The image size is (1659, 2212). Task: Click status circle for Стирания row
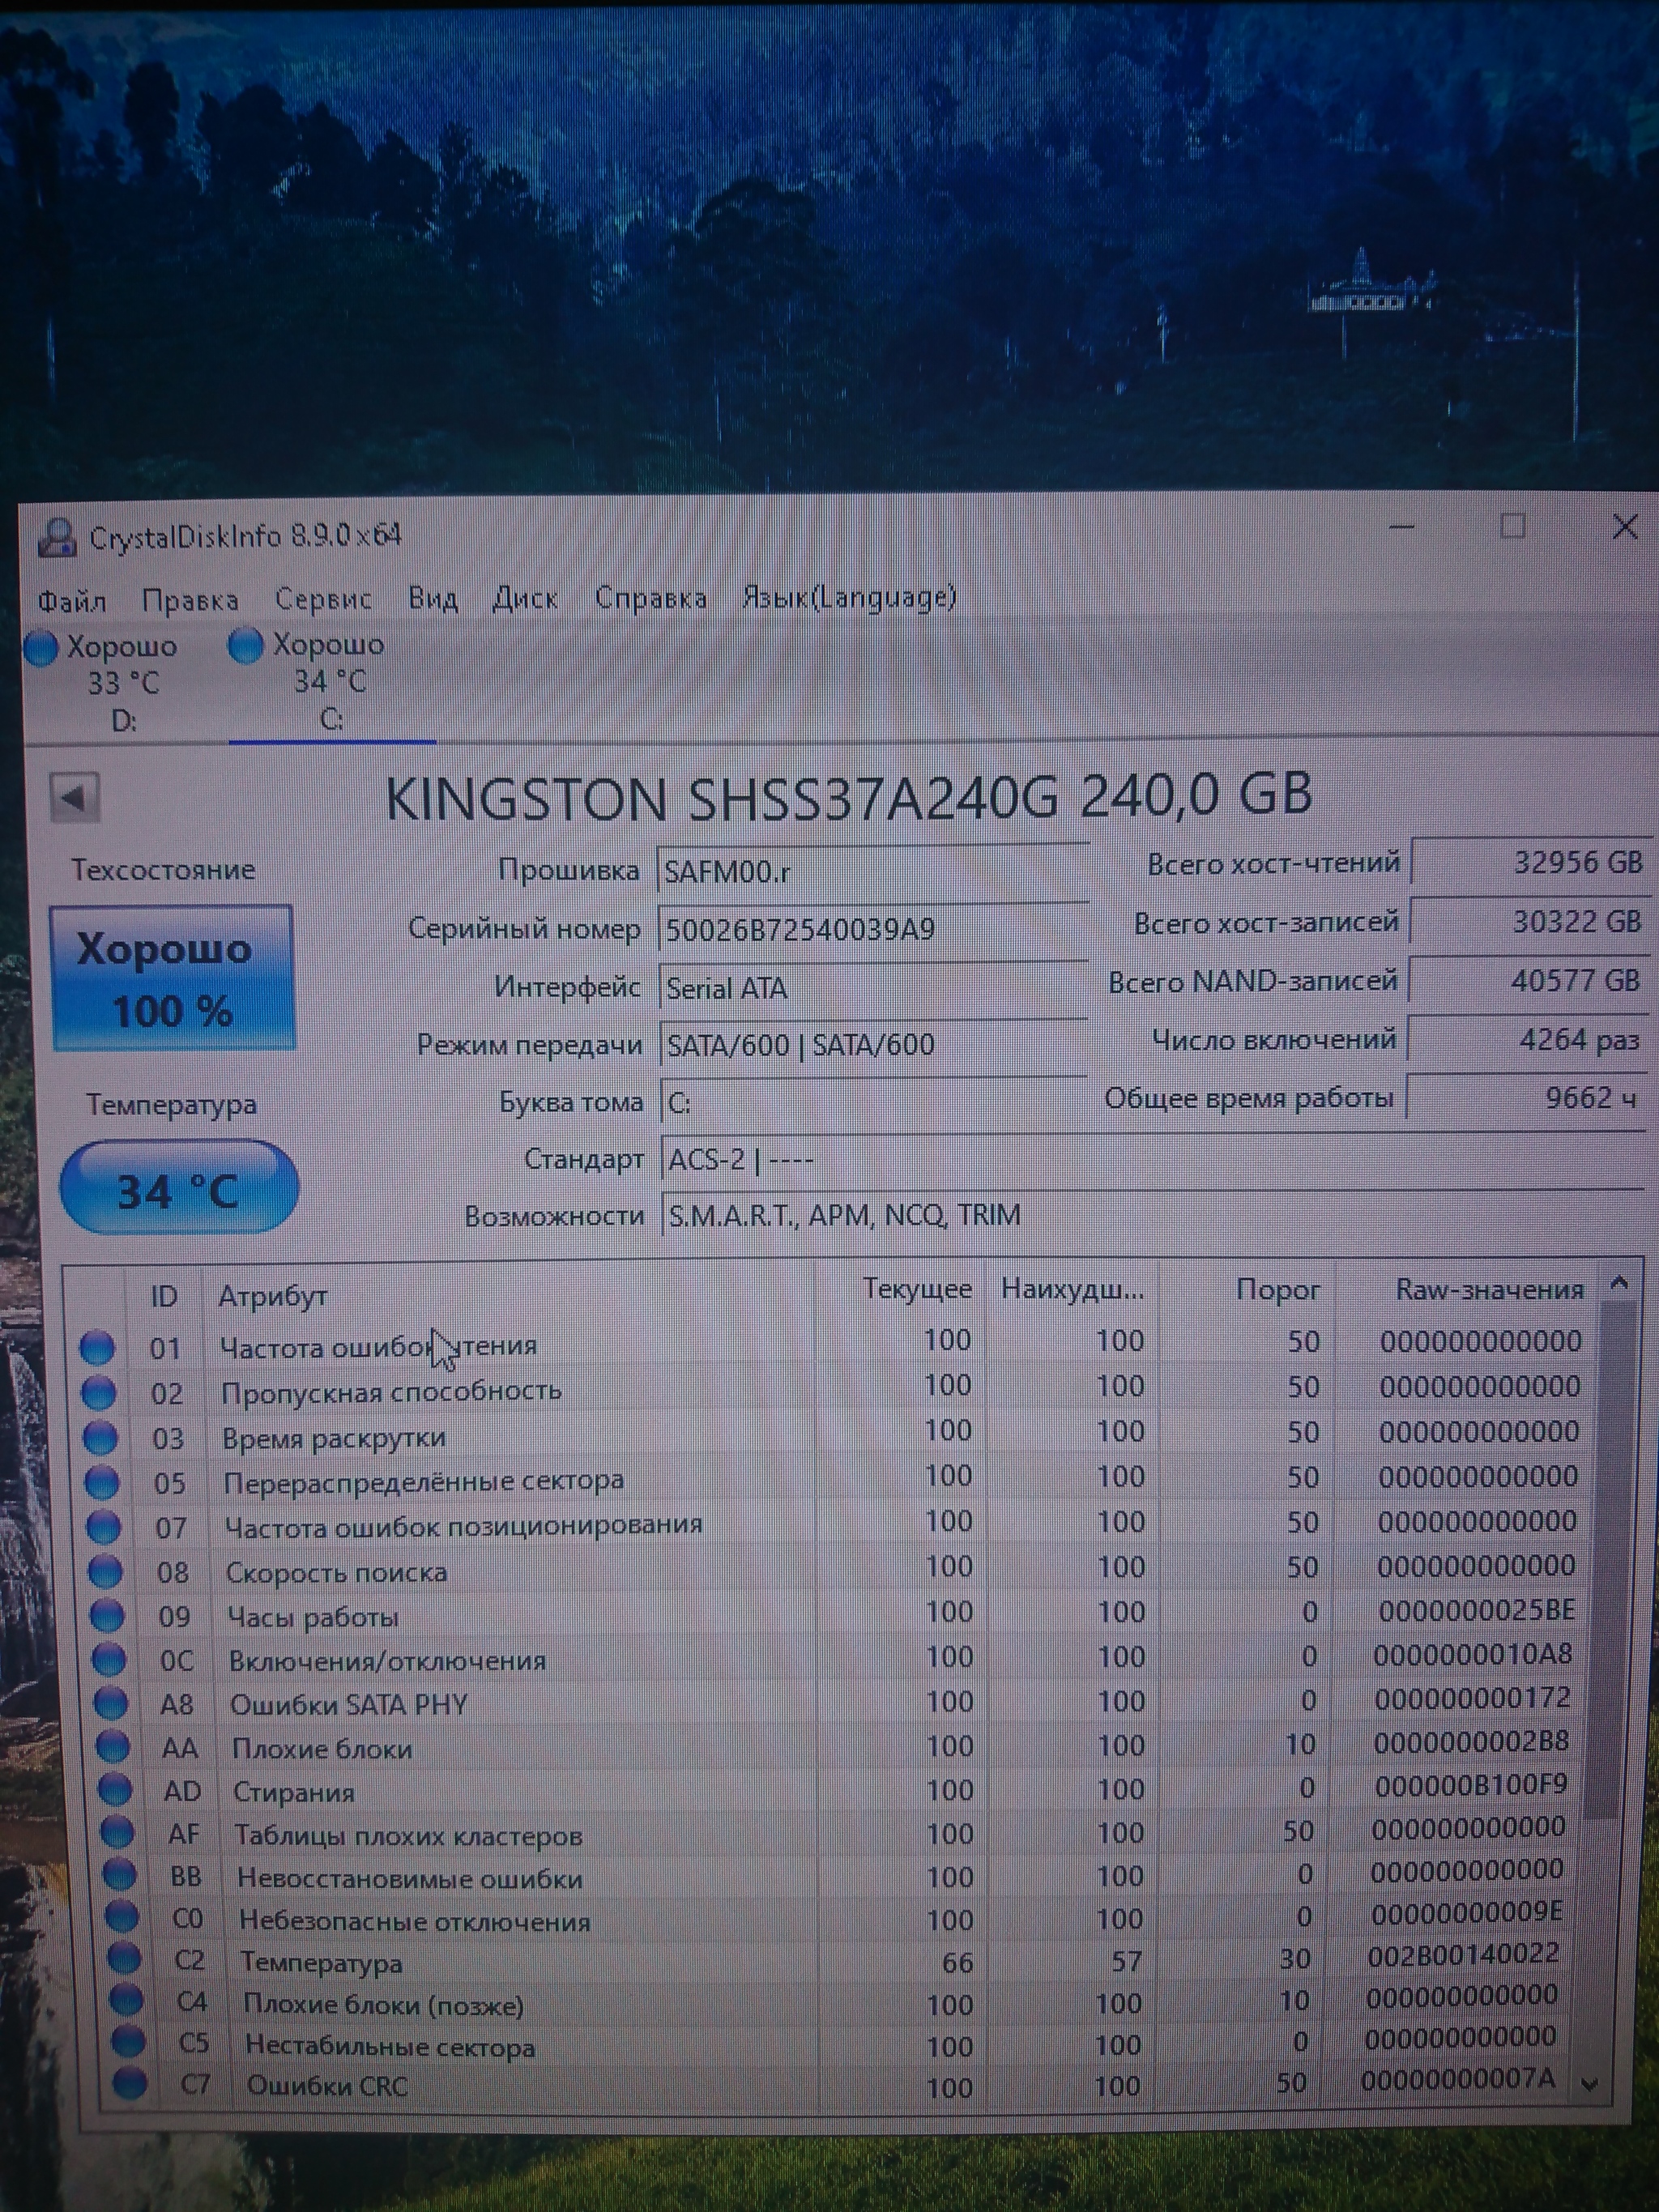coord(115,1790)
